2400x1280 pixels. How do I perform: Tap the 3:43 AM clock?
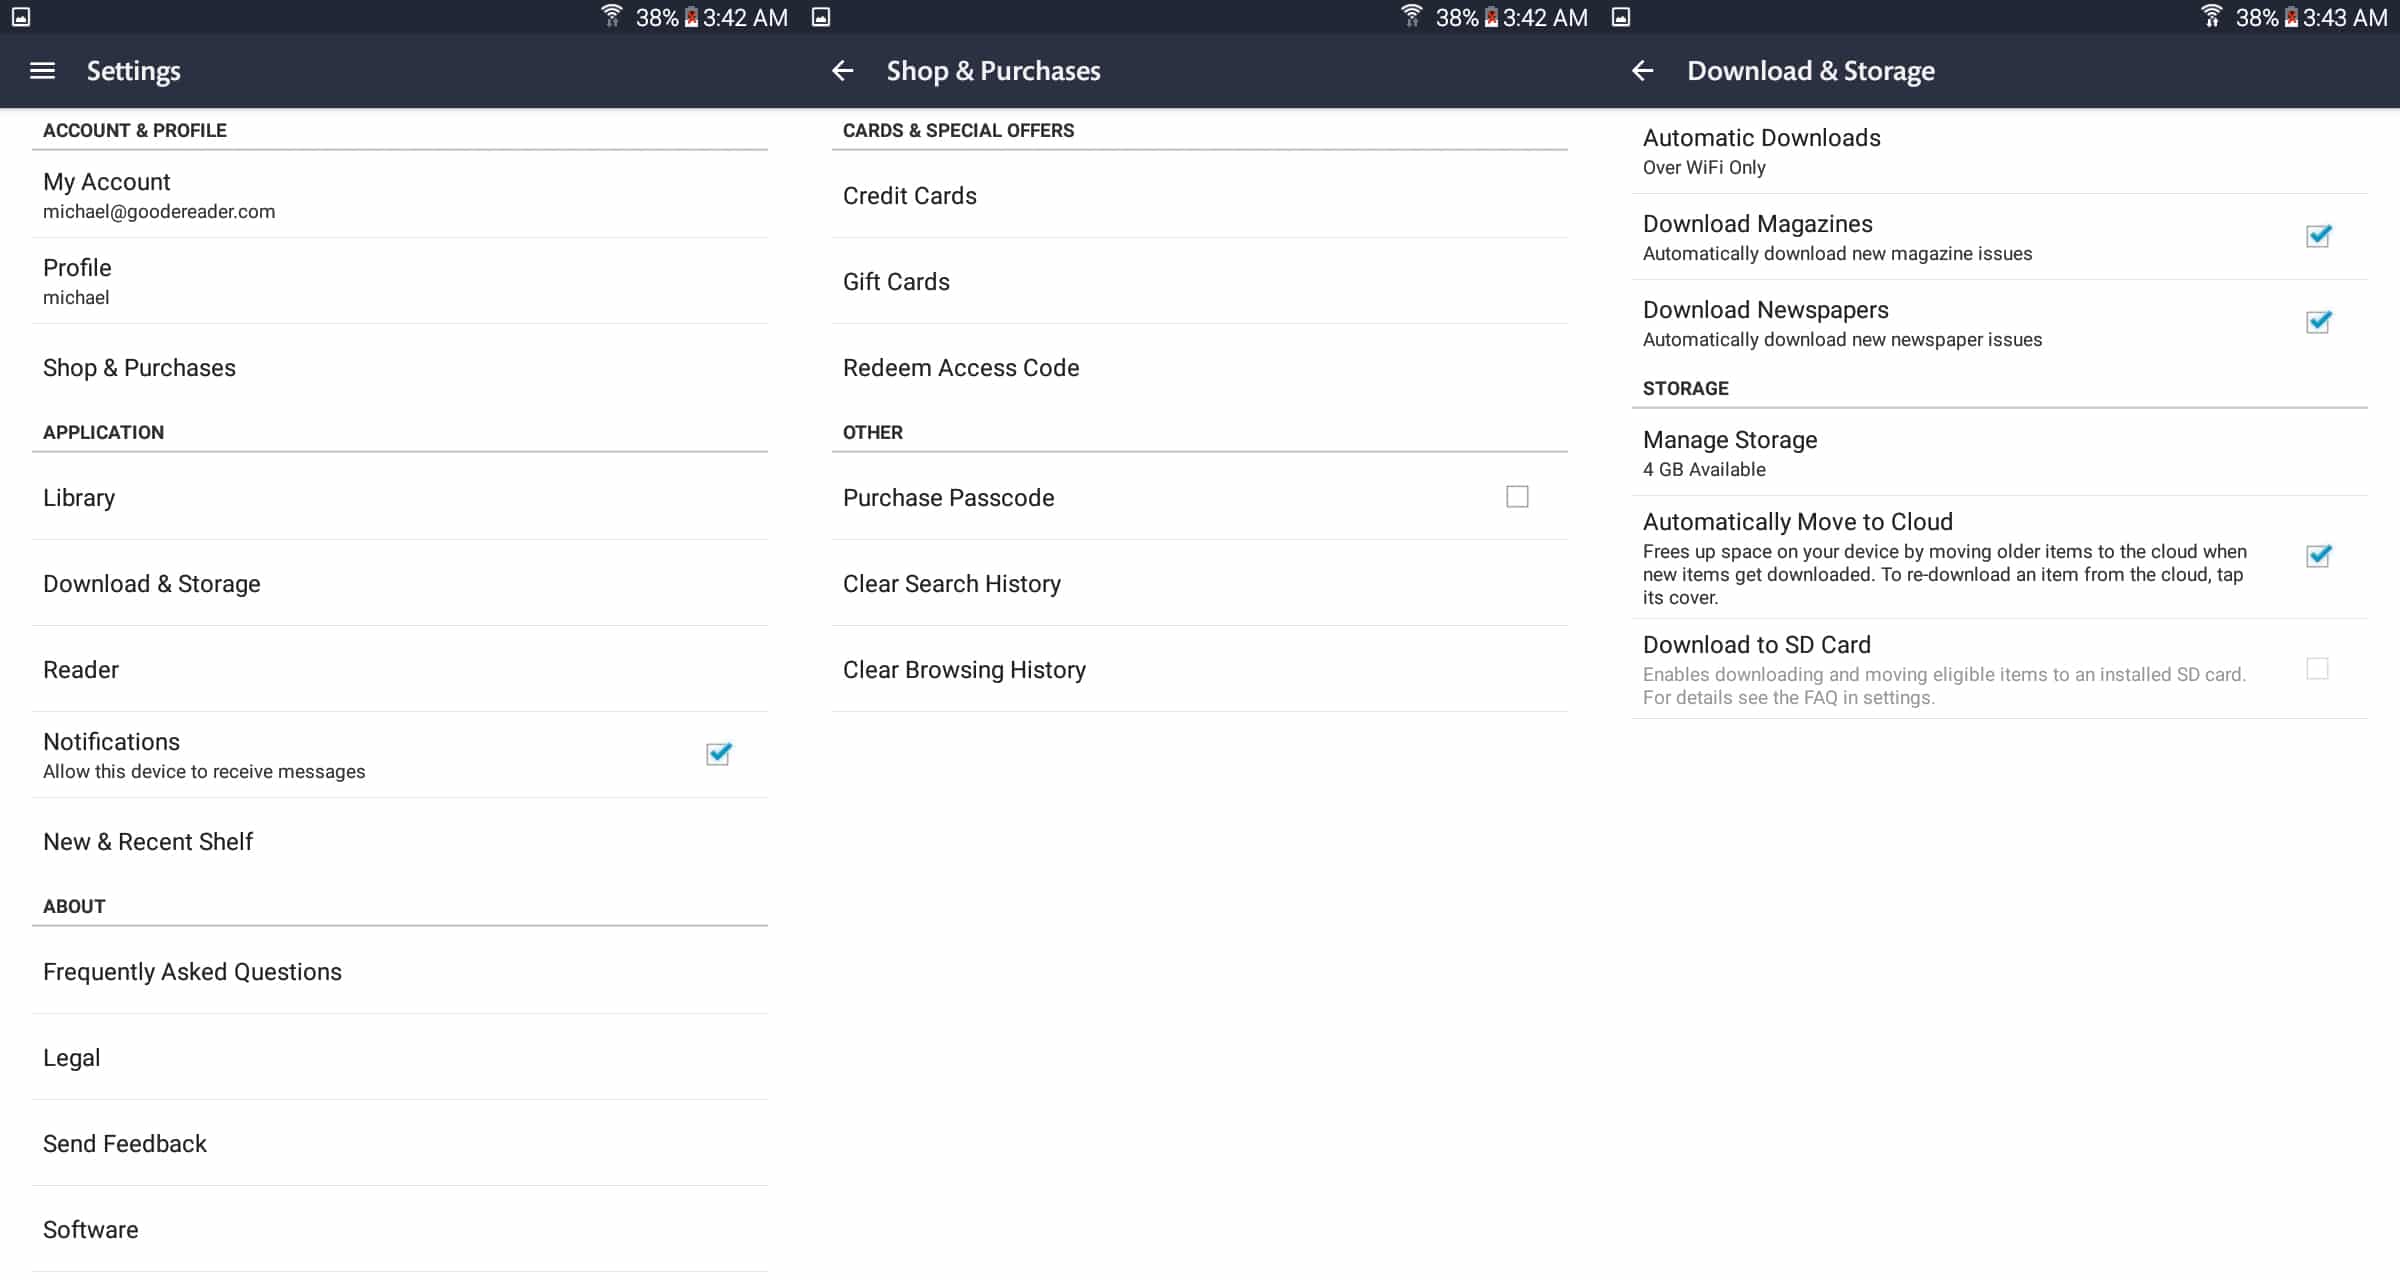pyautogui.click(x=2345, y=17)
